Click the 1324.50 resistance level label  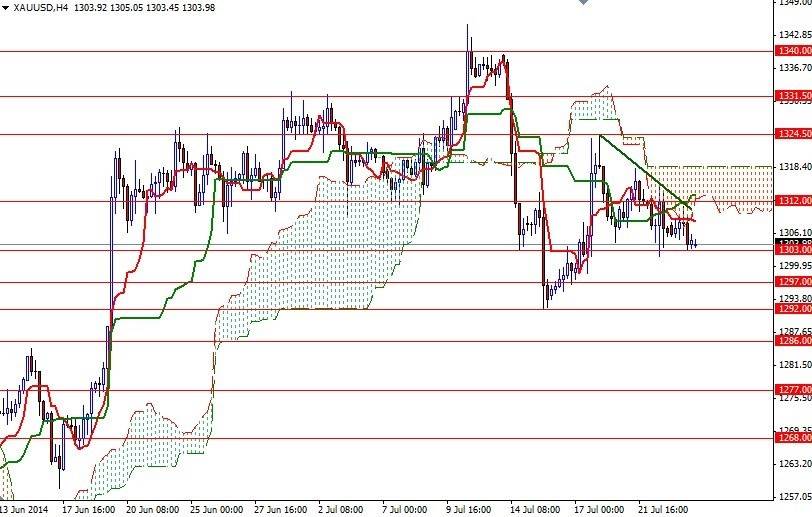click(x=793, y=134)
